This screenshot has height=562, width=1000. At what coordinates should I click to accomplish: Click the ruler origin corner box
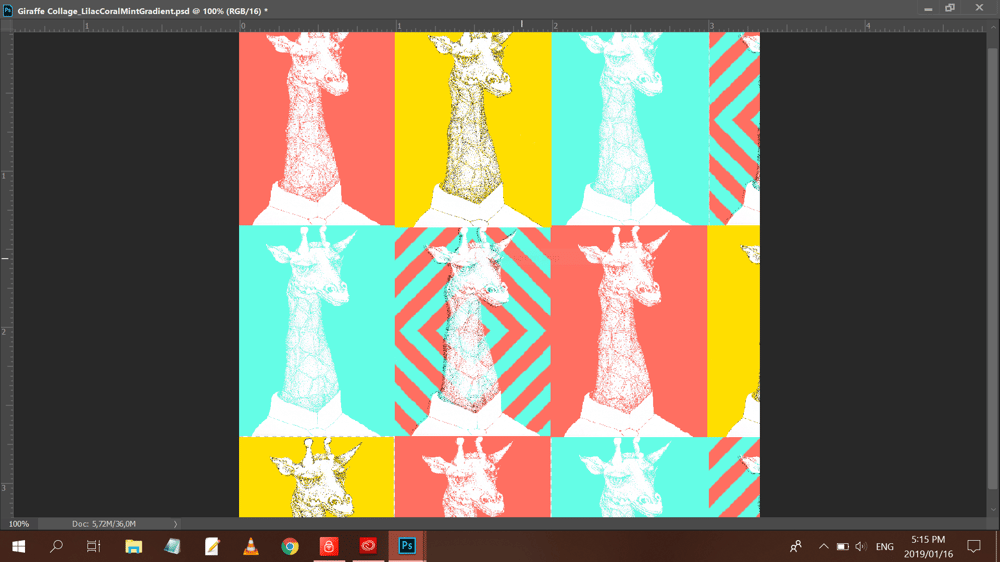(x=6, y=26)
